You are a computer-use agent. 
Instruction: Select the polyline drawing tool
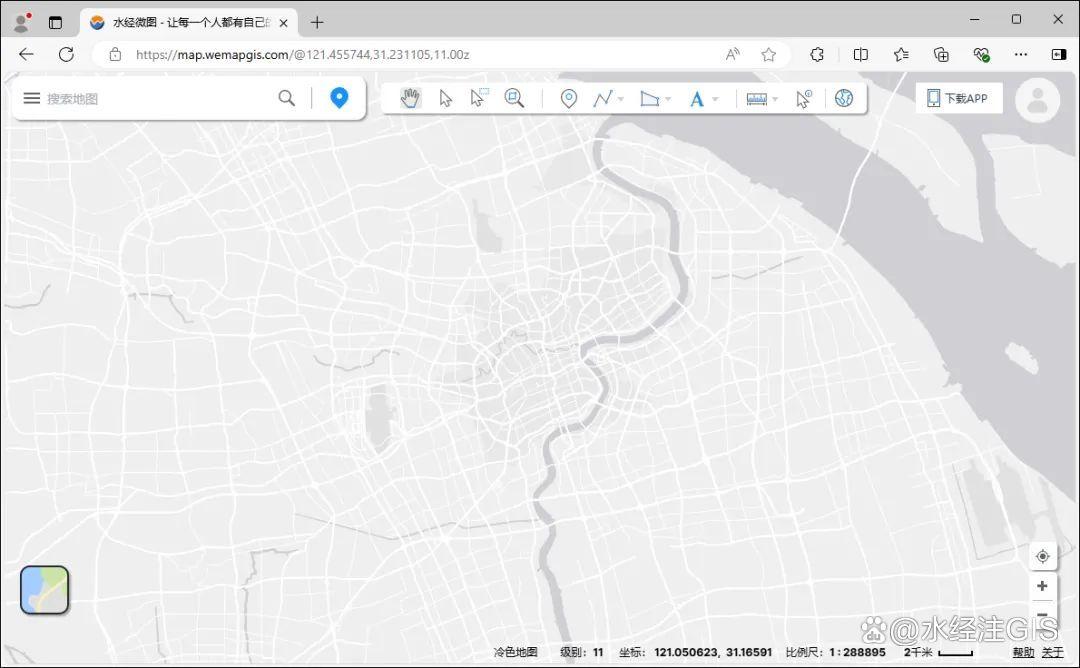tap(603, 98)
